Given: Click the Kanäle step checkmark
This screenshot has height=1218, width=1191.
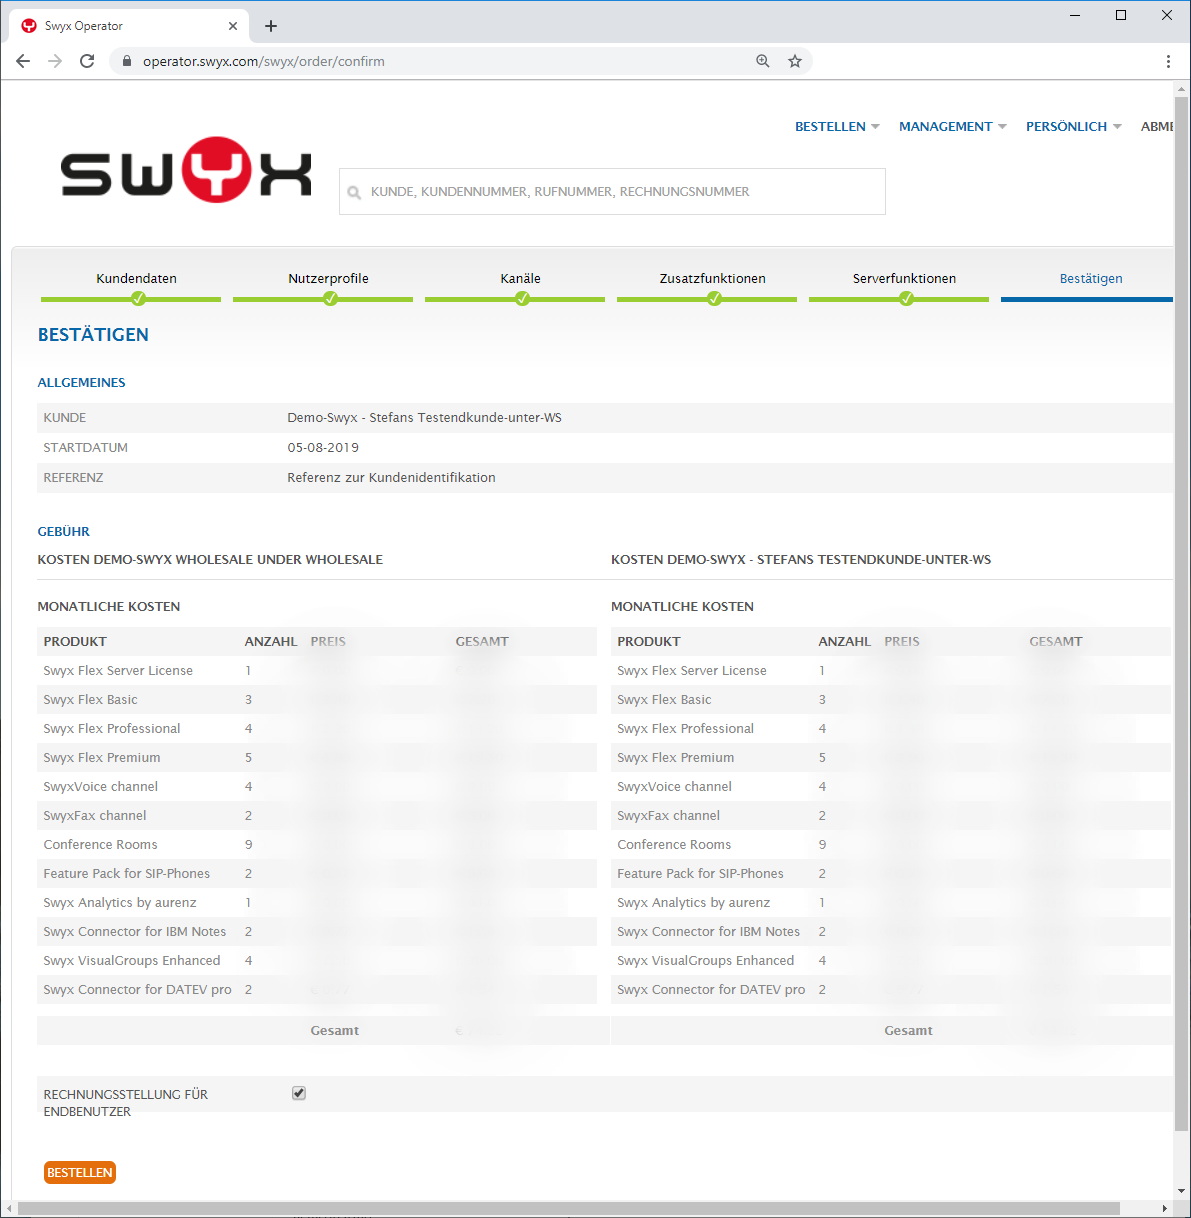Looking at the screenshot, I should 522,298.
